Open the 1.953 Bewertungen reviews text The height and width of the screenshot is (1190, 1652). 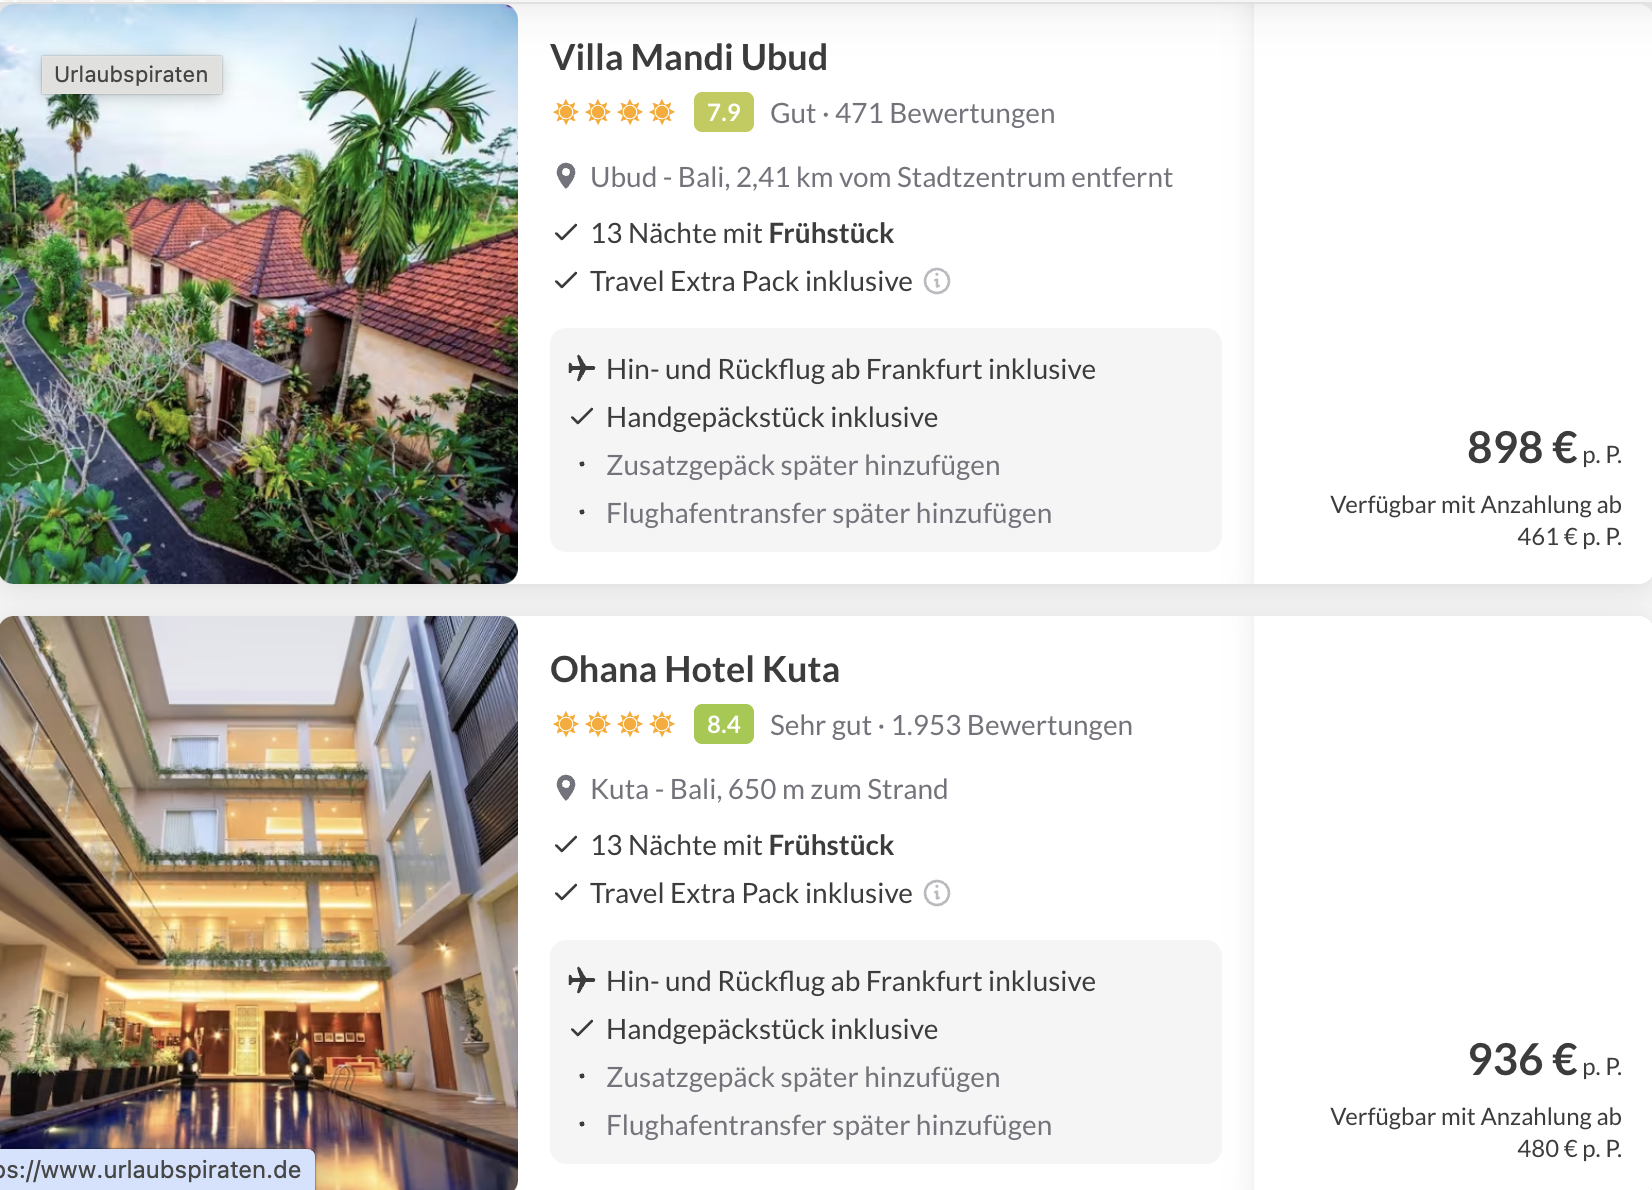click(1011, 726)
